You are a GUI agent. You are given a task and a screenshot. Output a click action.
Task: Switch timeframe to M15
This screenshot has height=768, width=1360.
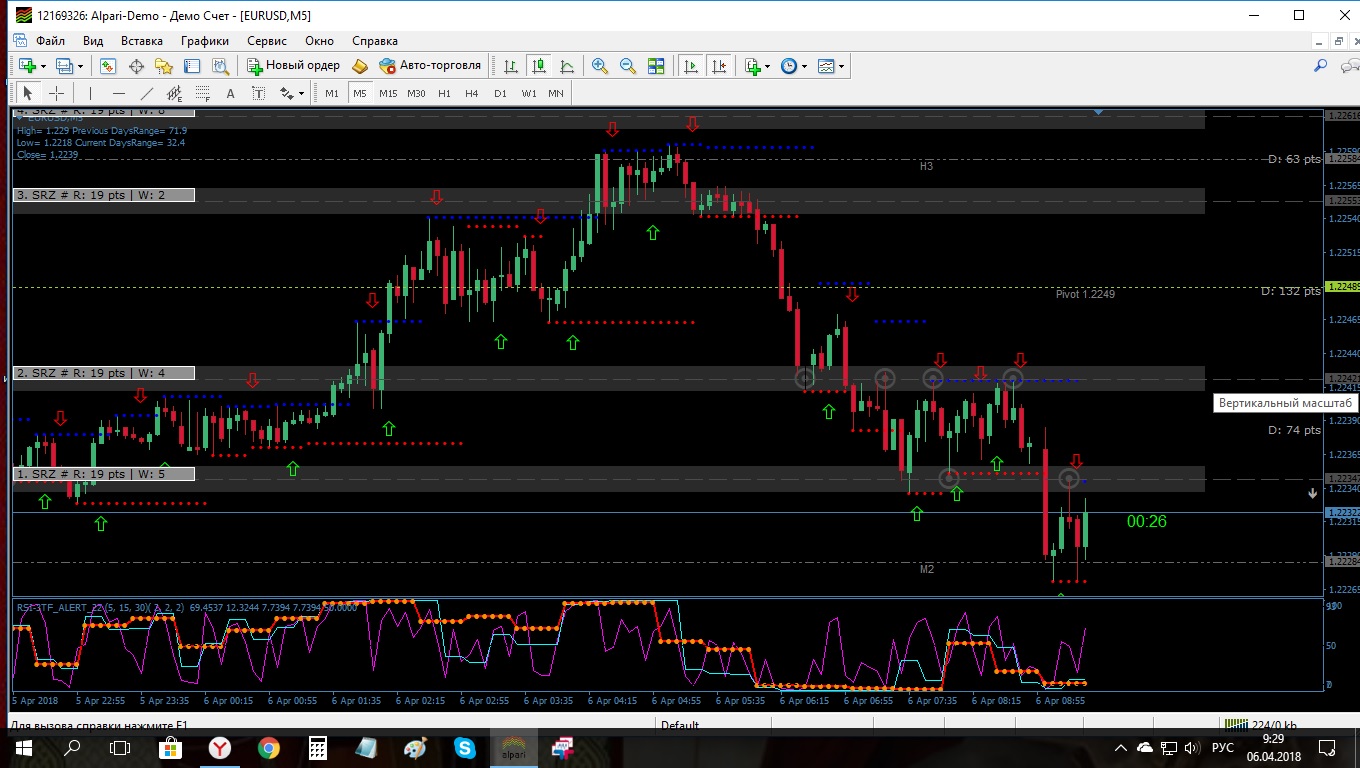click(388, 93)
